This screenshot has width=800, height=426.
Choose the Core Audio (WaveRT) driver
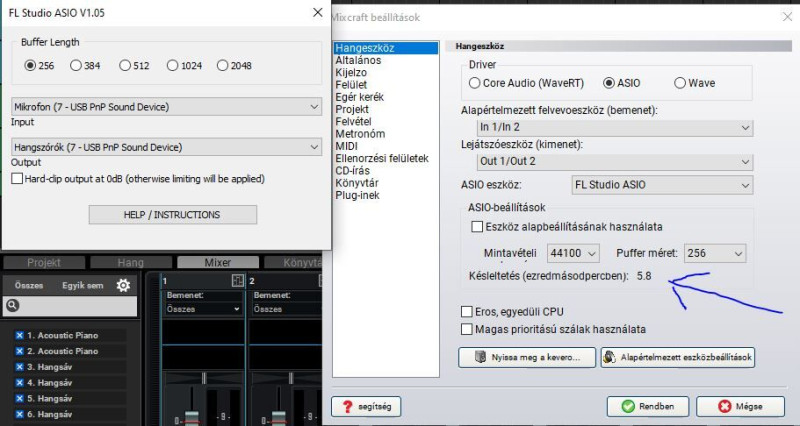pos(526,83)
